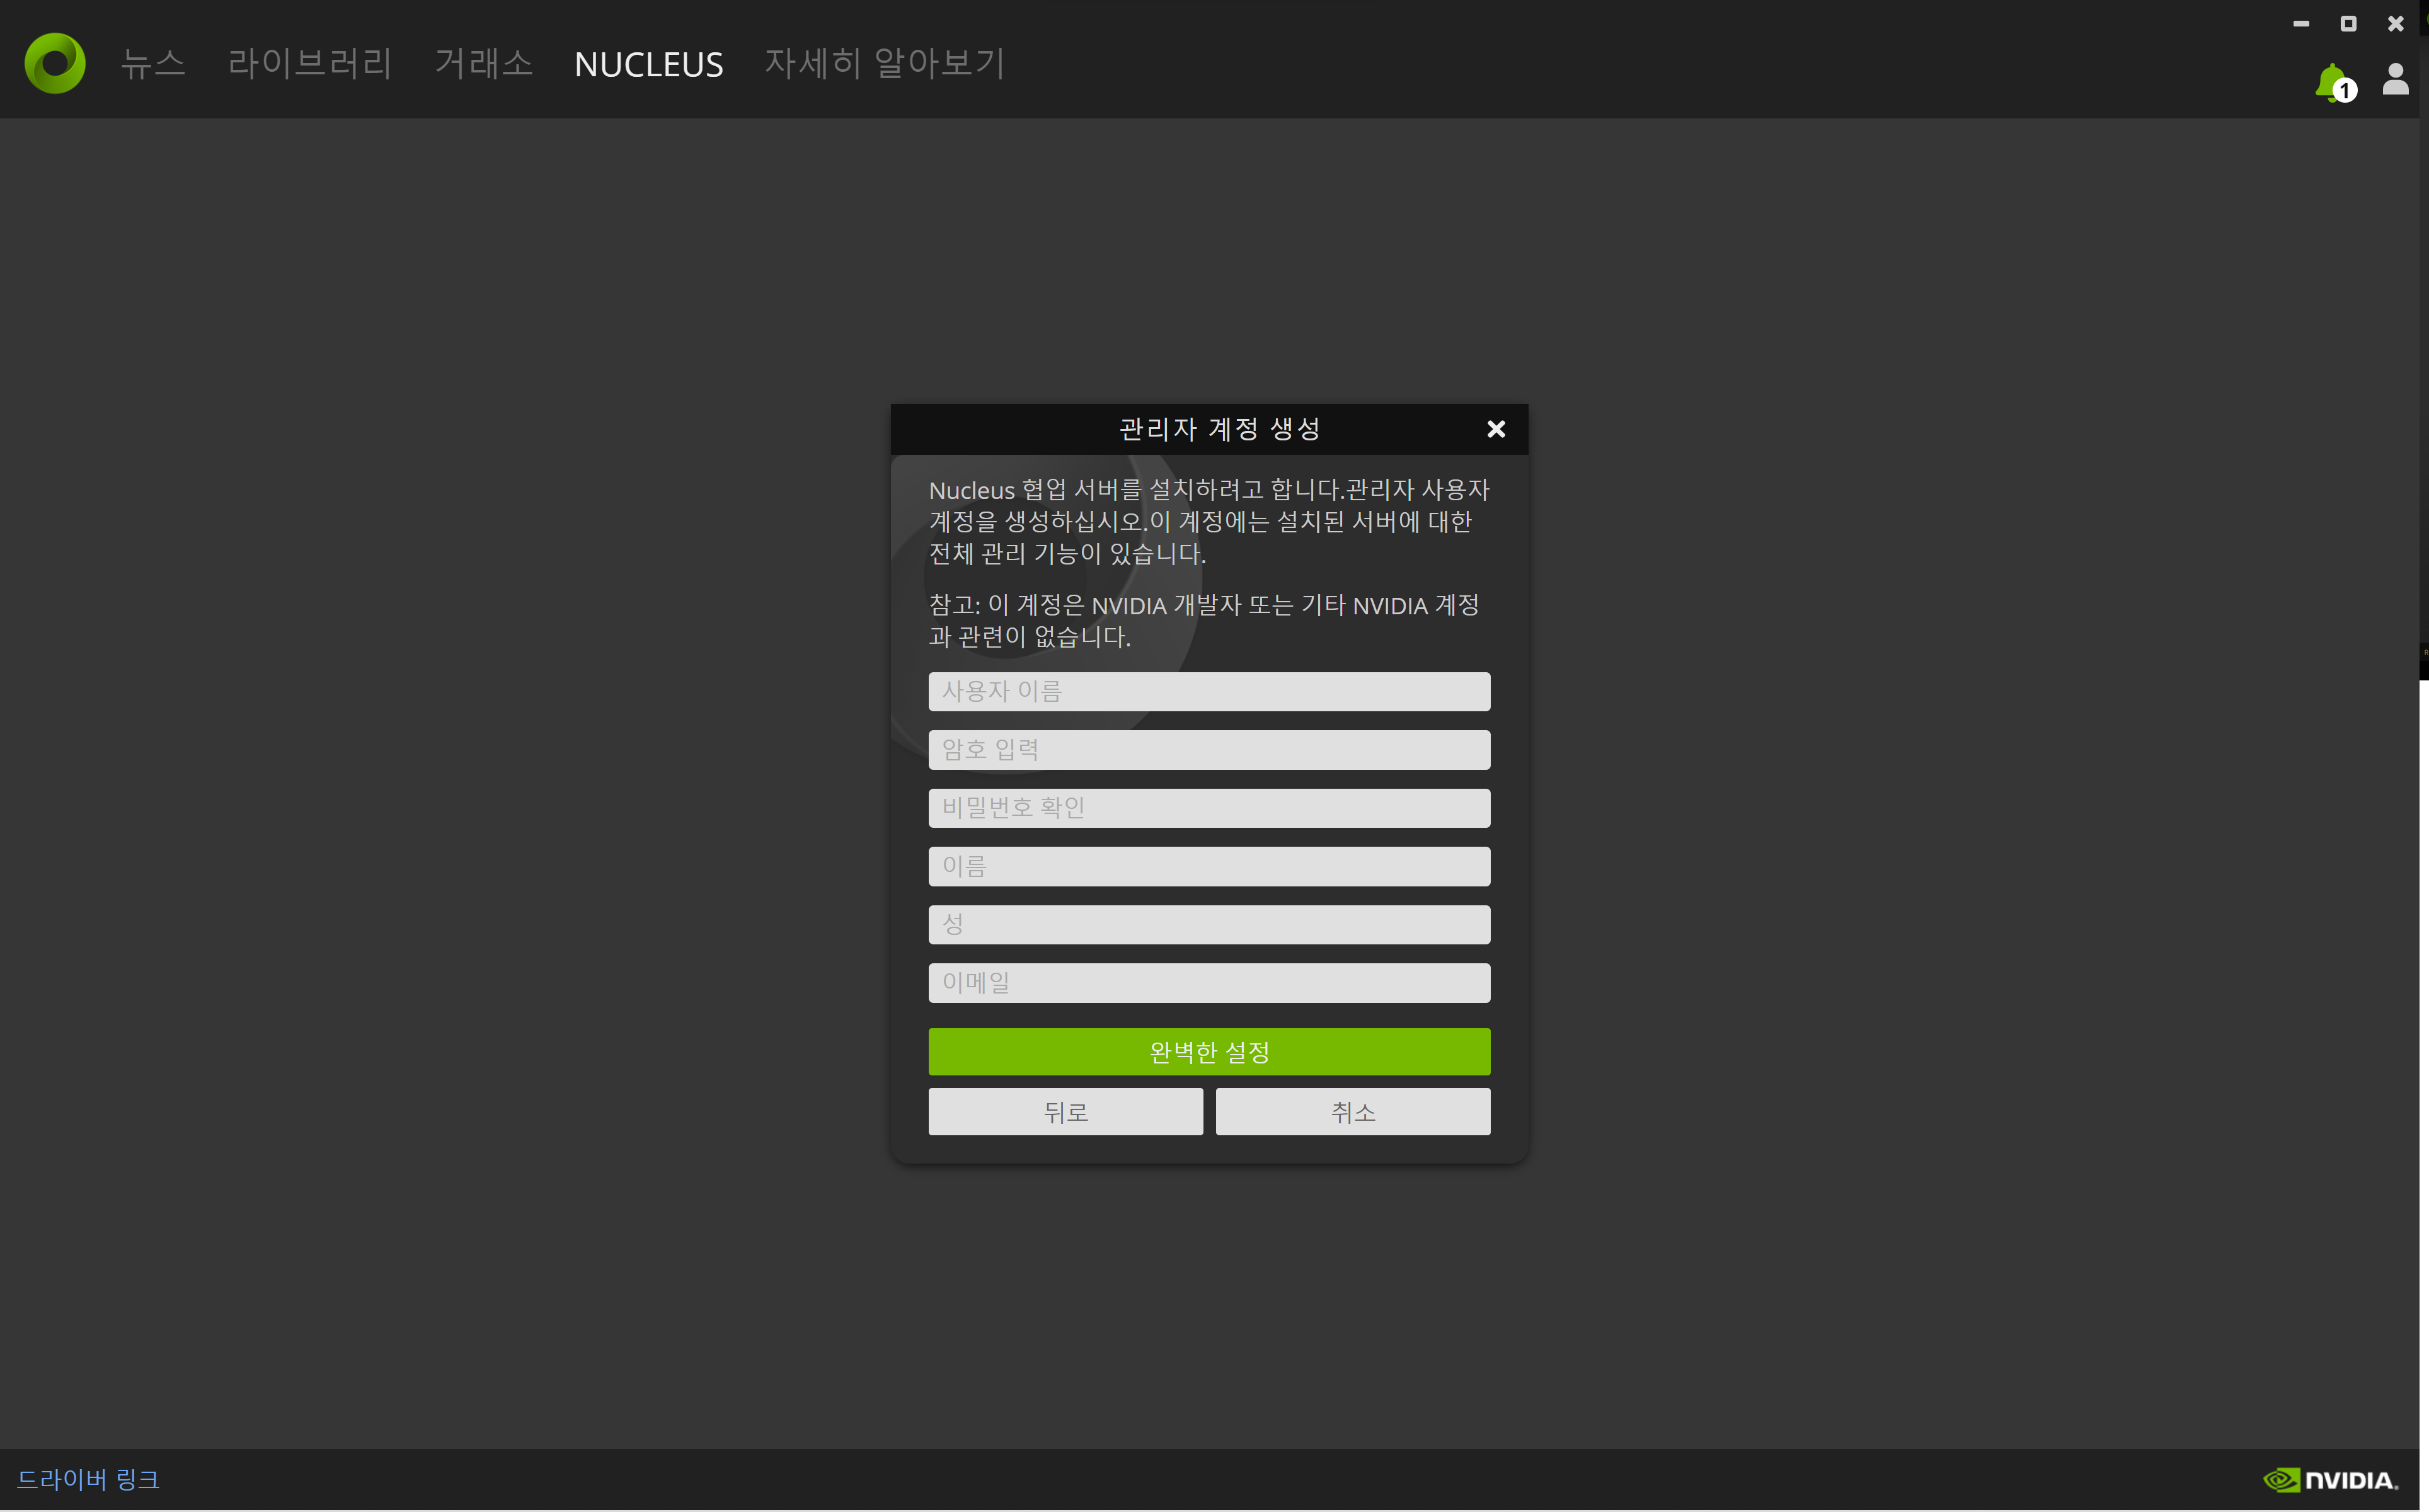
Task: Minimize the launcher window
Action: [2300, 23]
